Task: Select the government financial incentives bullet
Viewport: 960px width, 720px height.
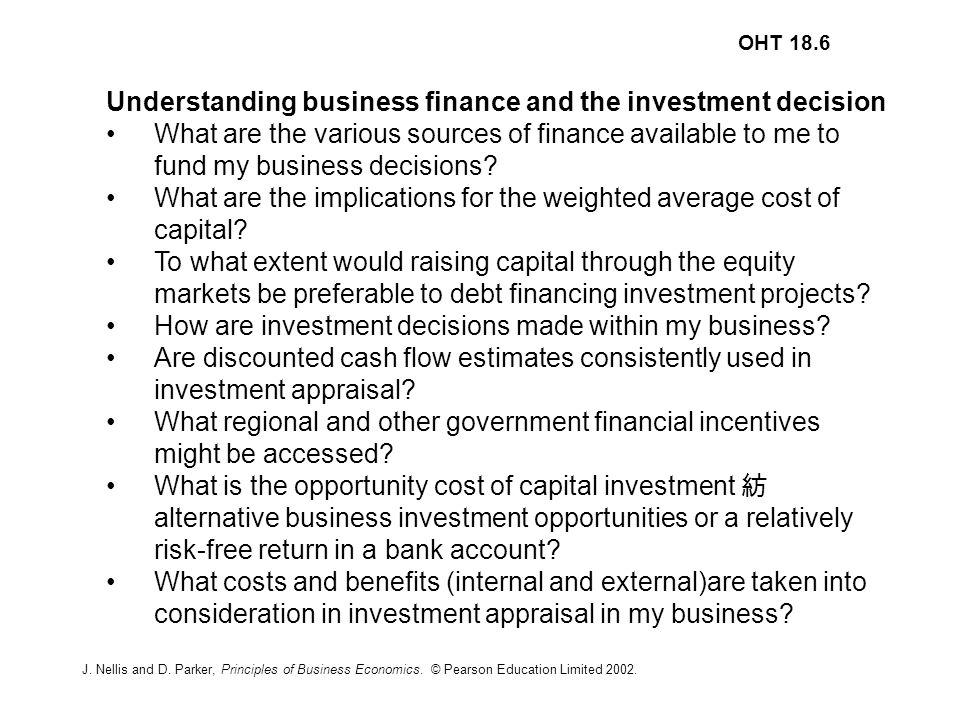Action: click(x=487, y=422)
